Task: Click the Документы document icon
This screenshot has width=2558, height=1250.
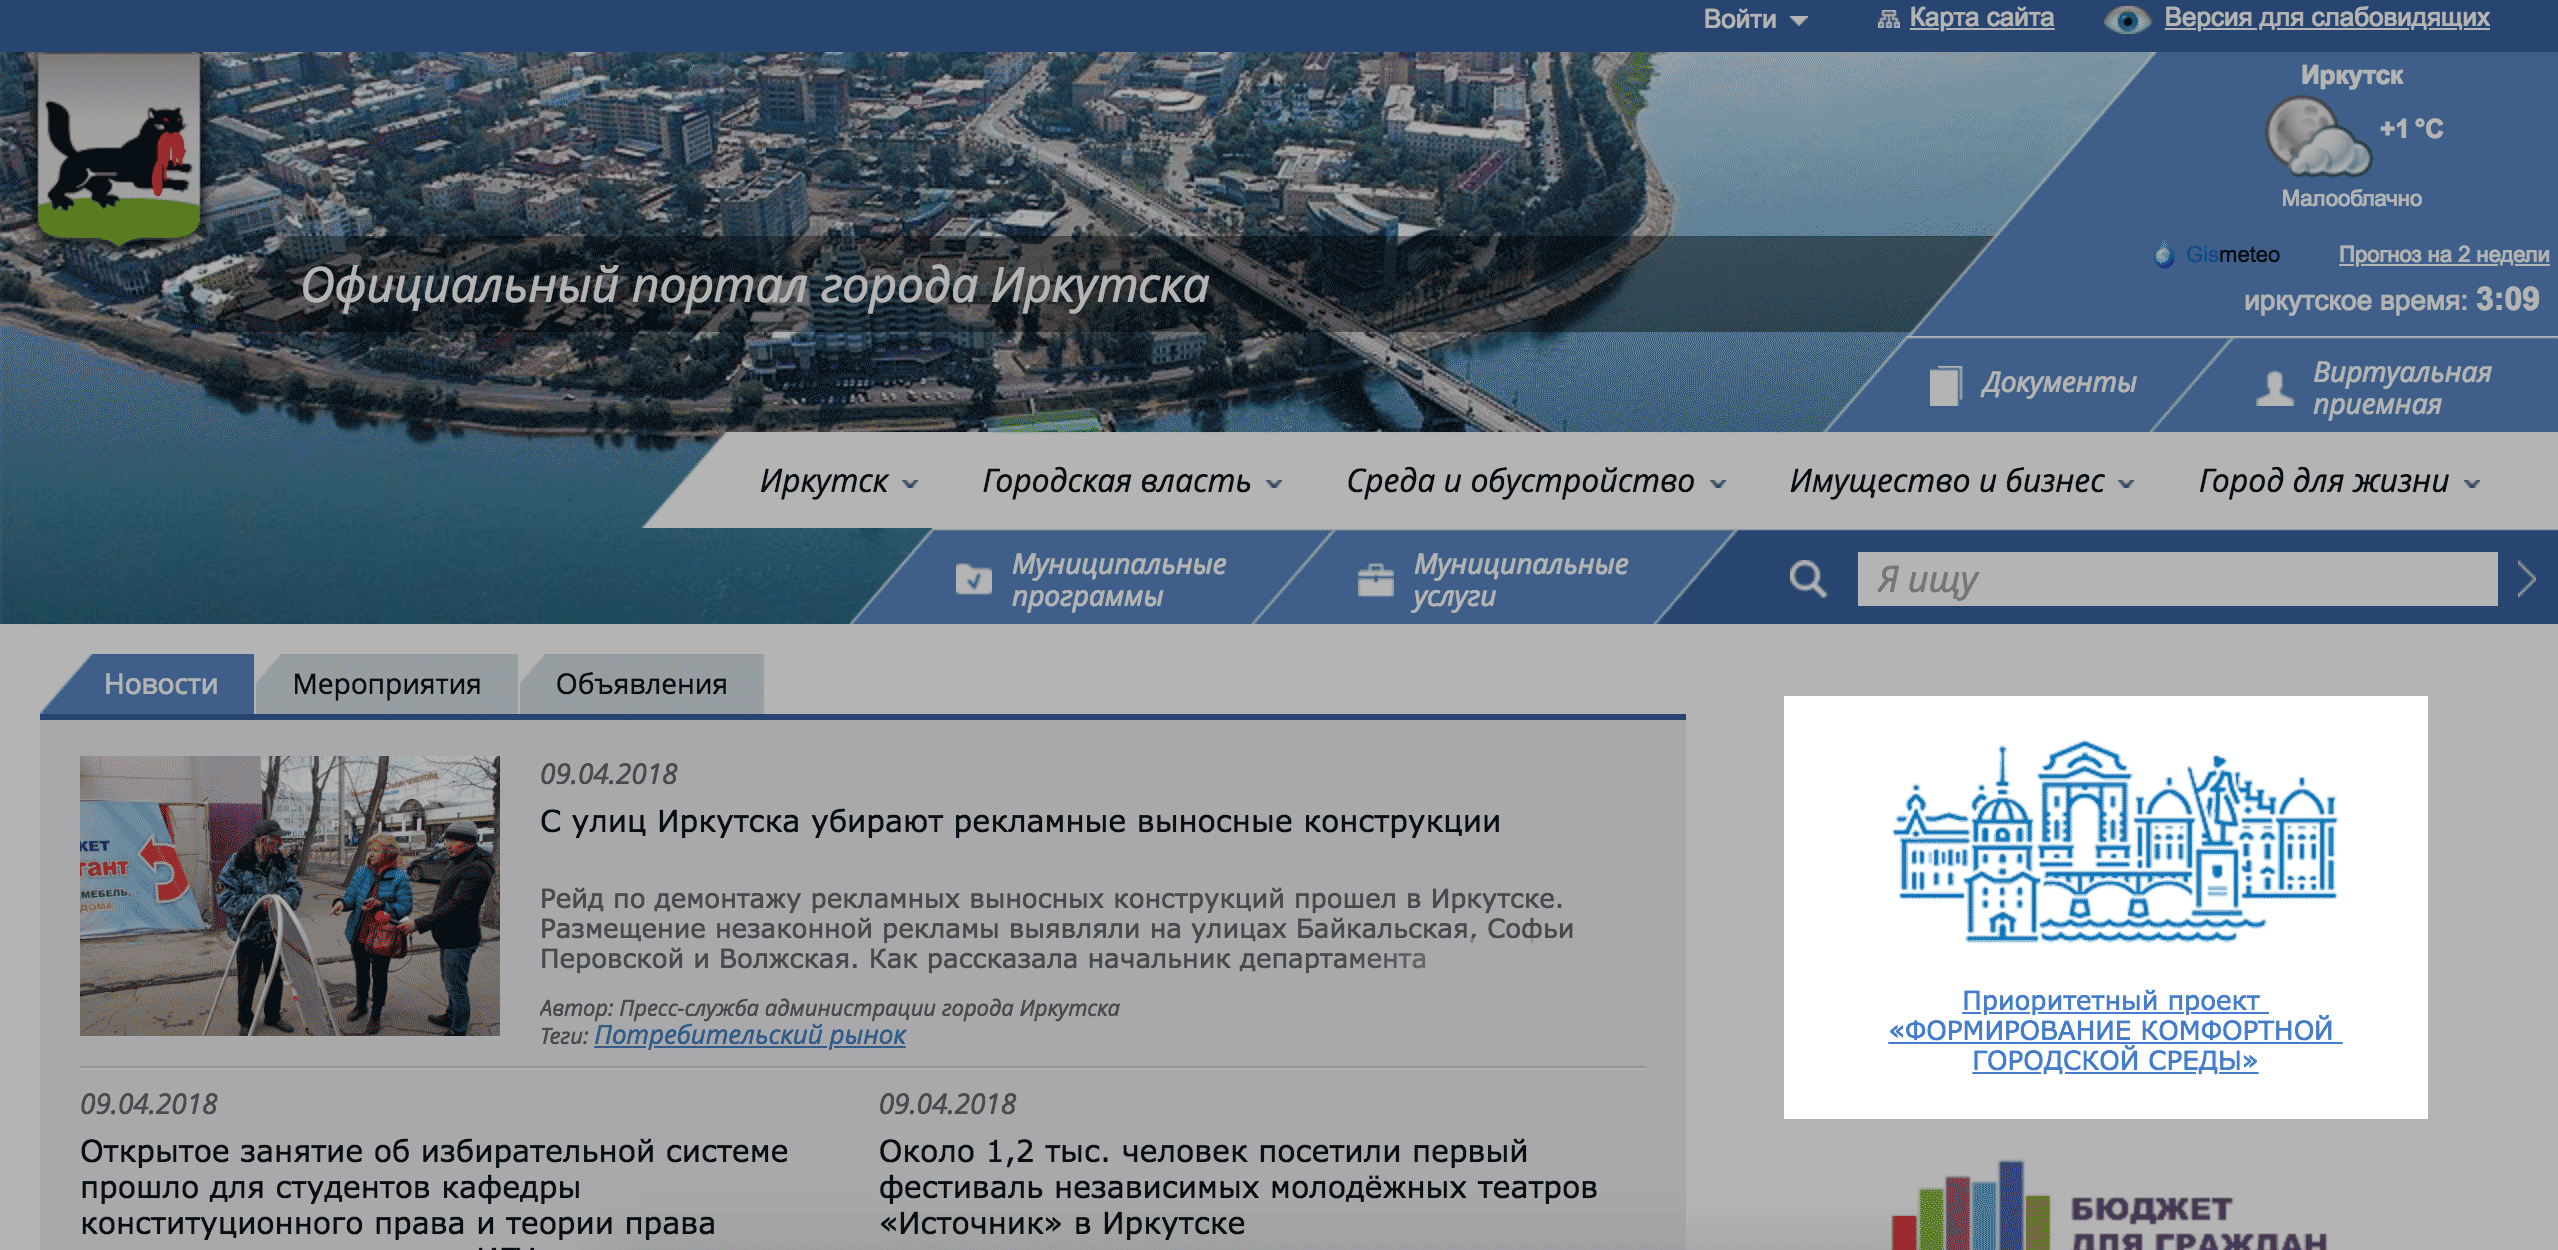Action: coord(1944,385)
